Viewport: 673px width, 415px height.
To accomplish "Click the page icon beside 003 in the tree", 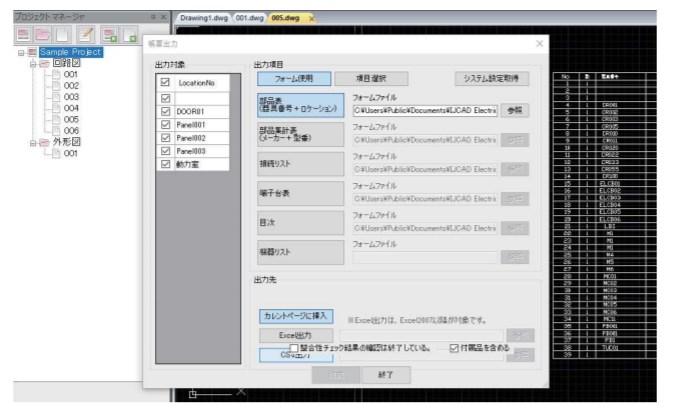I will pos(56,97).
